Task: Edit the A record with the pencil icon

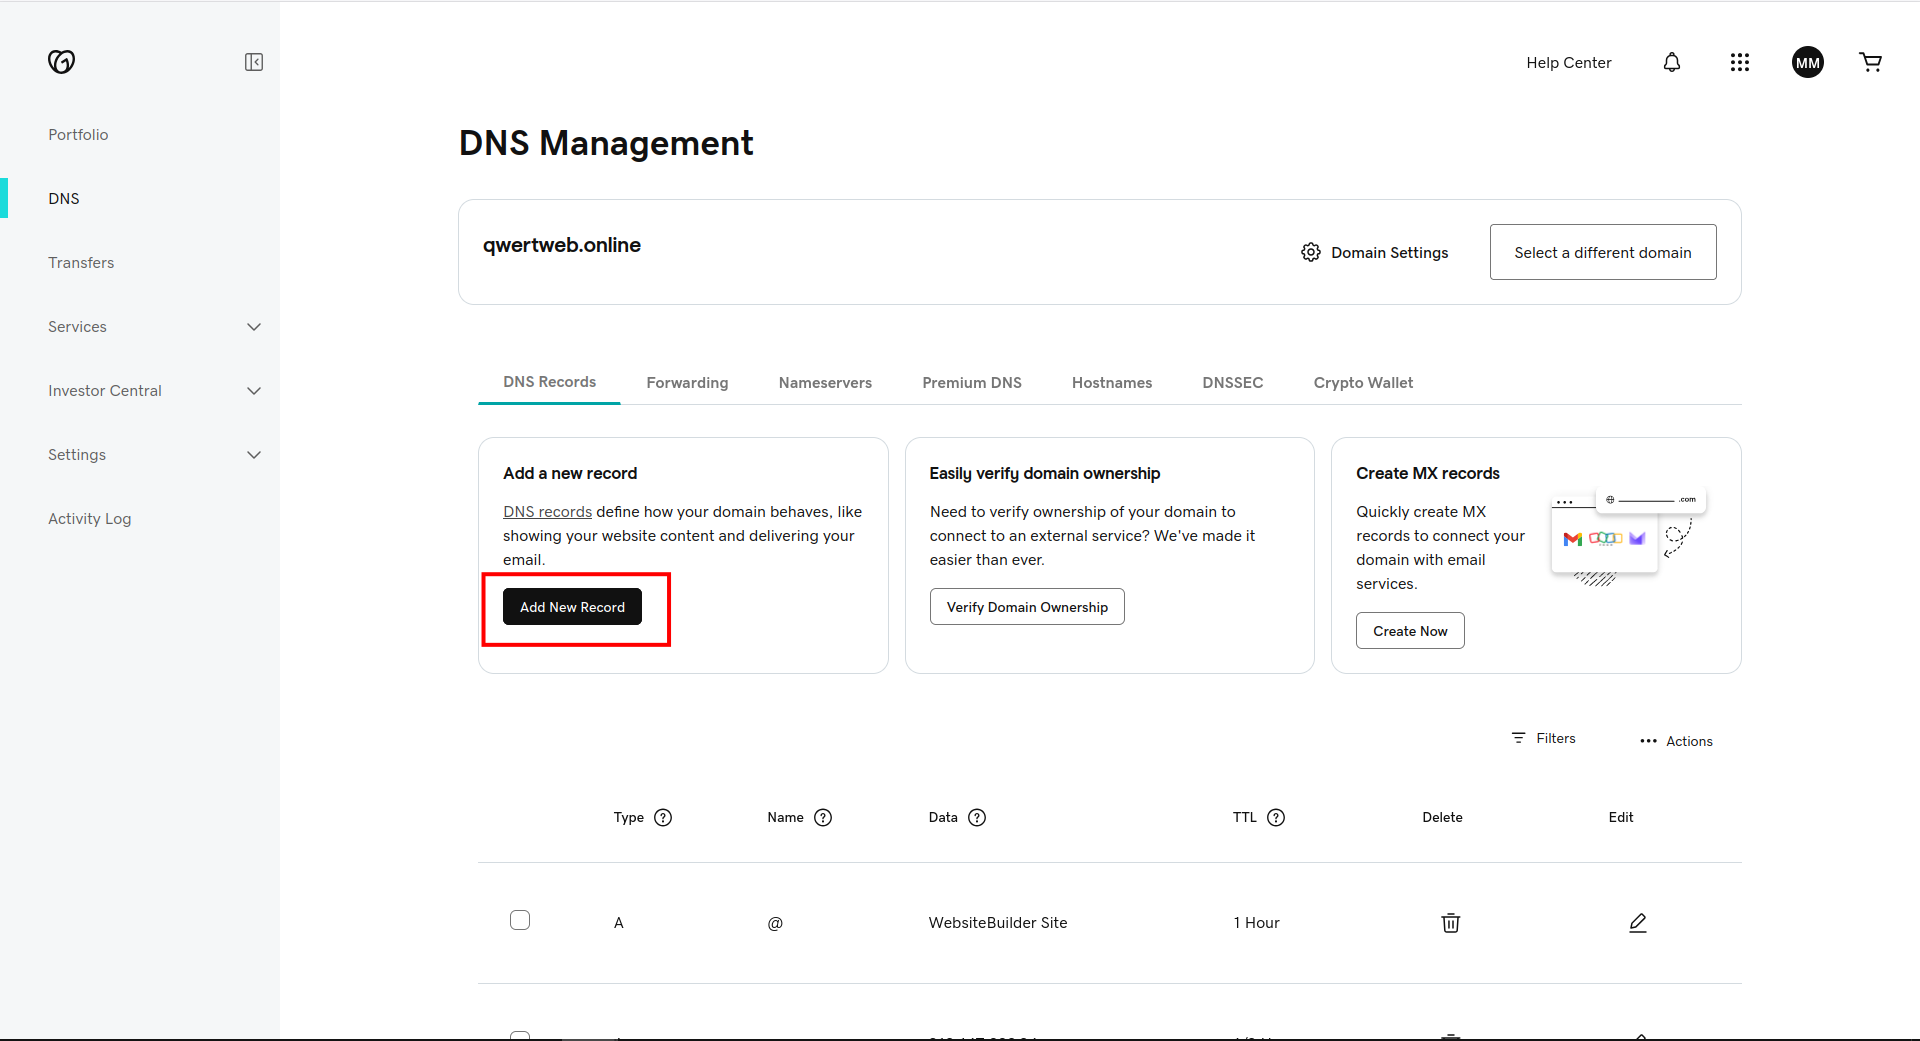Action: tap(1637, 922)
